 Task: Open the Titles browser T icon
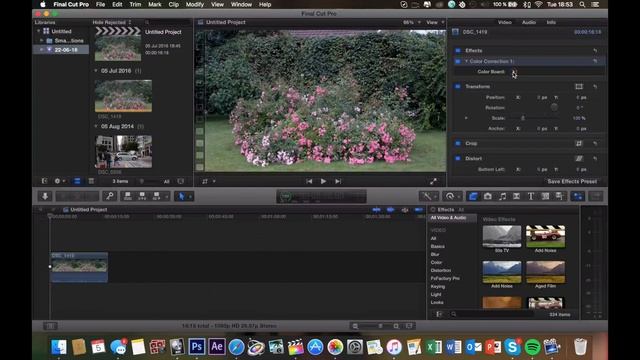pyautogui.click(x=531, y=196)
